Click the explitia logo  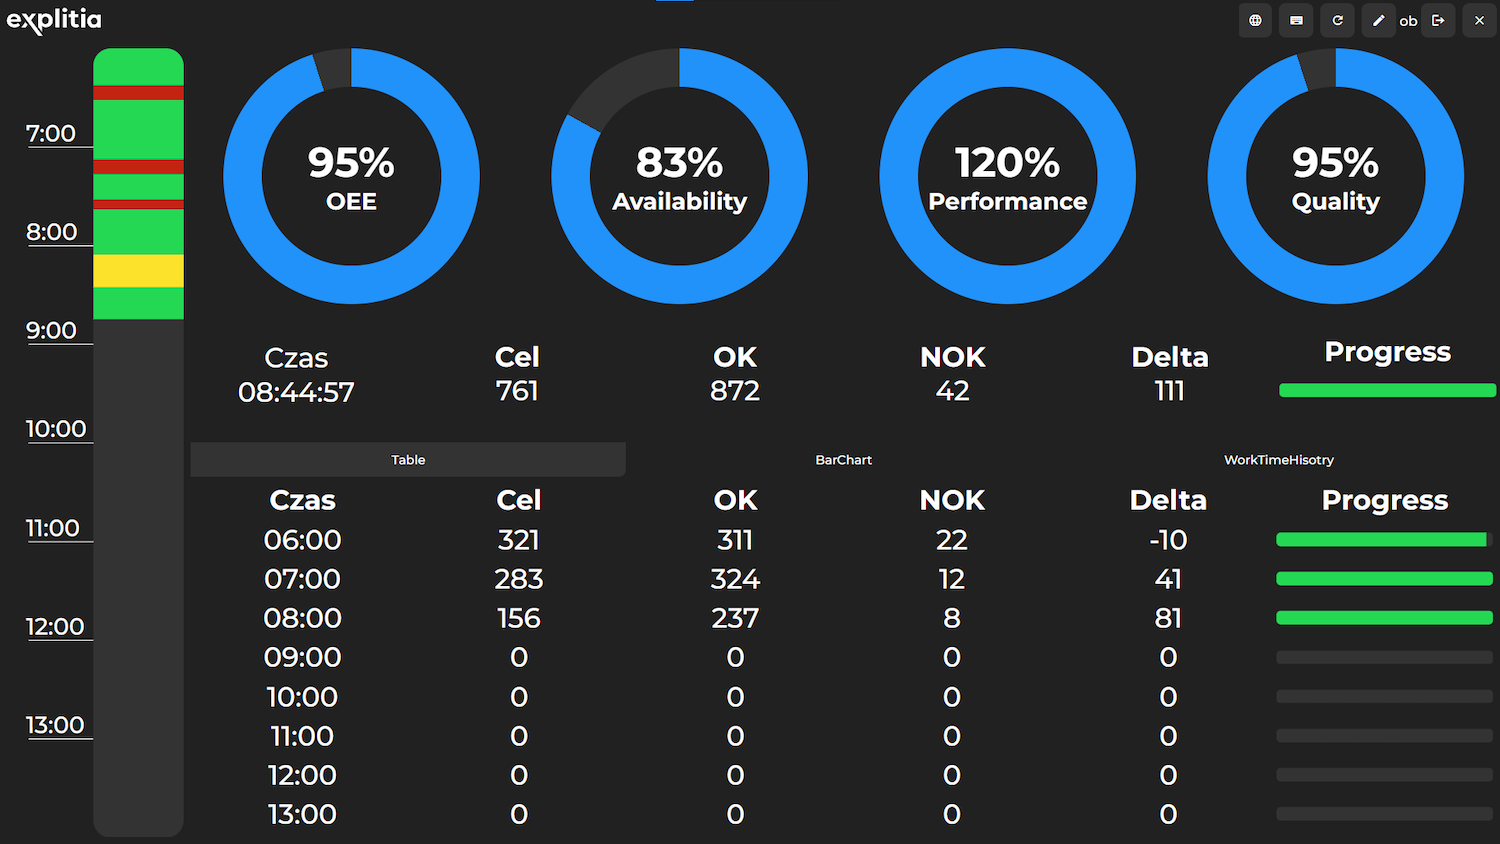tap(54, 20)
